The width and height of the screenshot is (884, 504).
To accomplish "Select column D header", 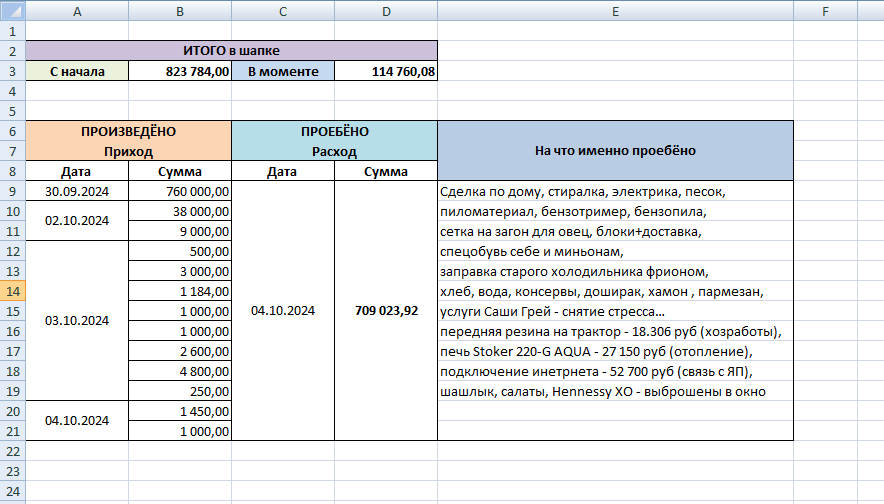I will coord(386,11).
